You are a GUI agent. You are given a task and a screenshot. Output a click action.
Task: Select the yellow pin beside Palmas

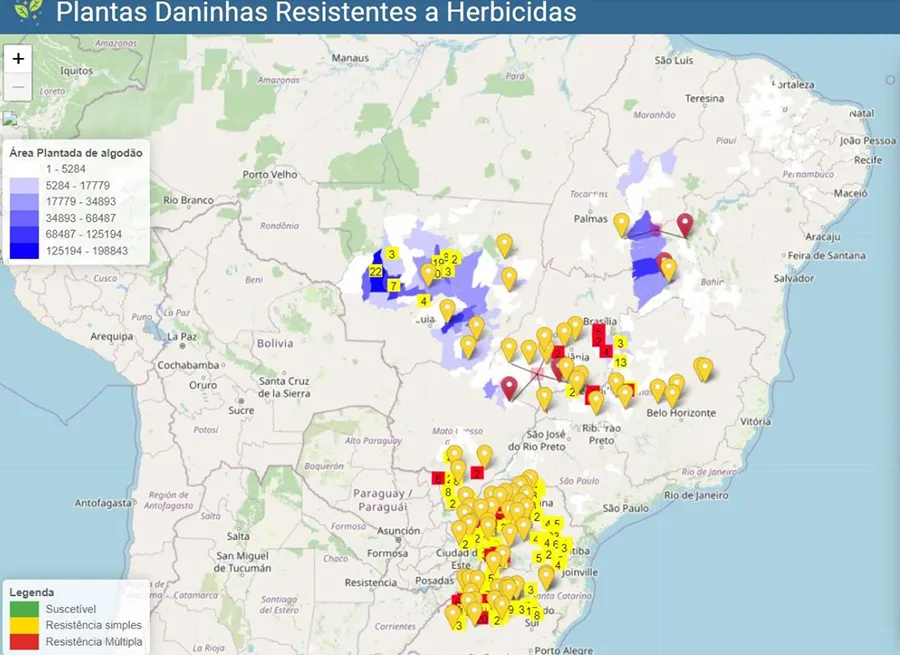[622, 225]
